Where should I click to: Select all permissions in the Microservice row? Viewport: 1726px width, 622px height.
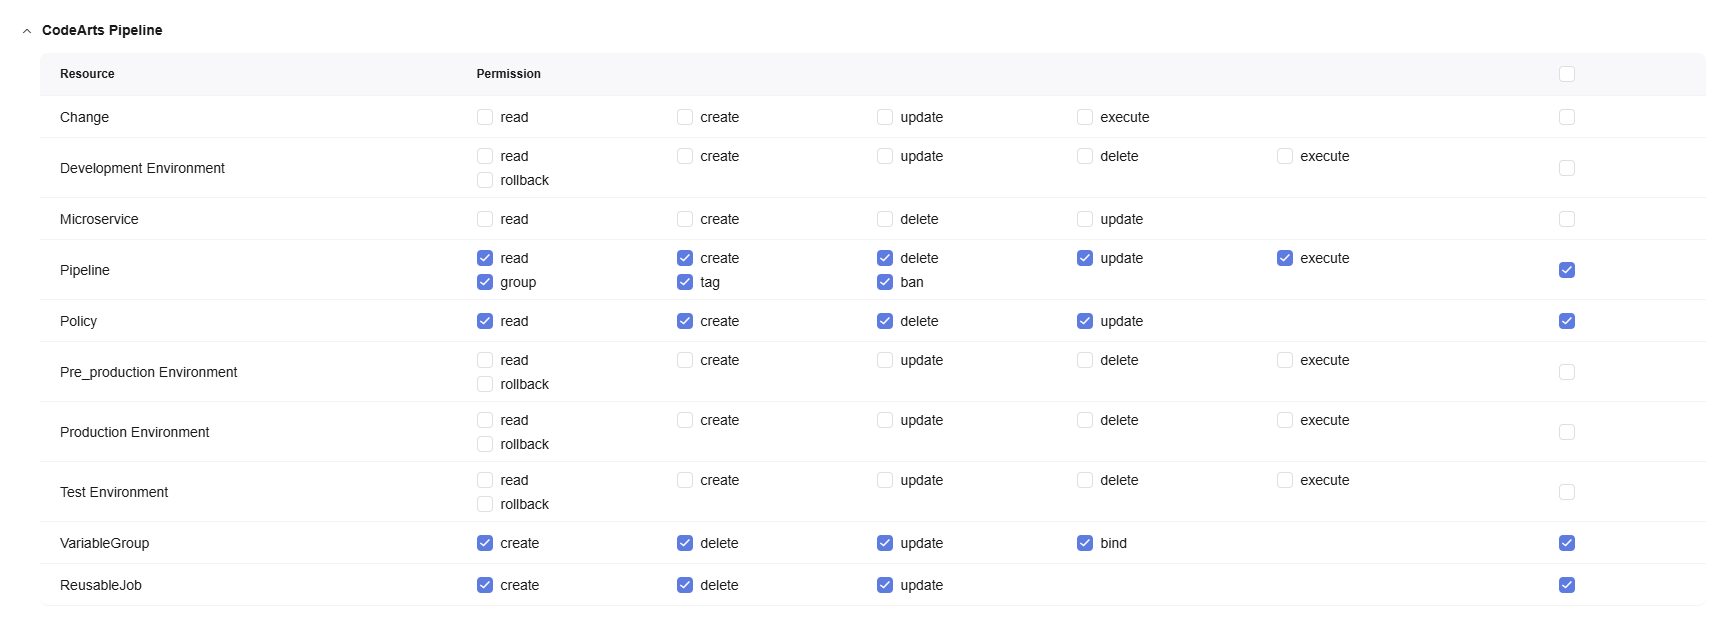pos(1567,219)
